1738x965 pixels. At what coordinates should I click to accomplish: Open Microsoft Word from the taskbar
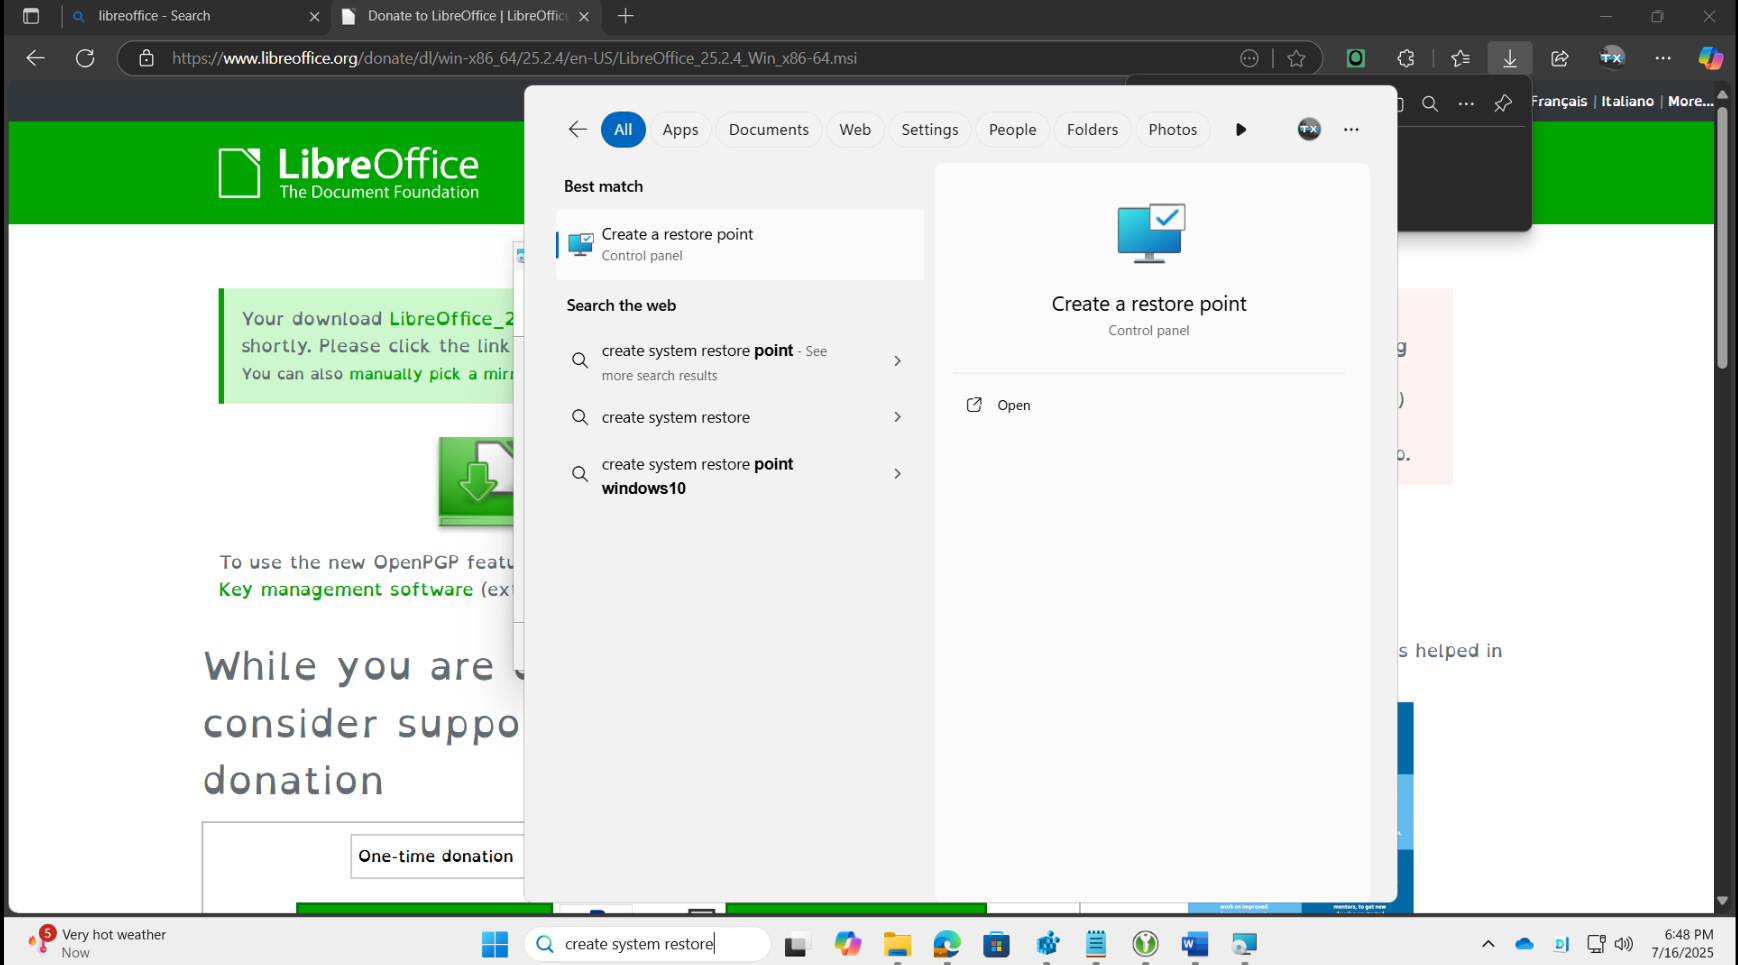tap(1195, 944)
